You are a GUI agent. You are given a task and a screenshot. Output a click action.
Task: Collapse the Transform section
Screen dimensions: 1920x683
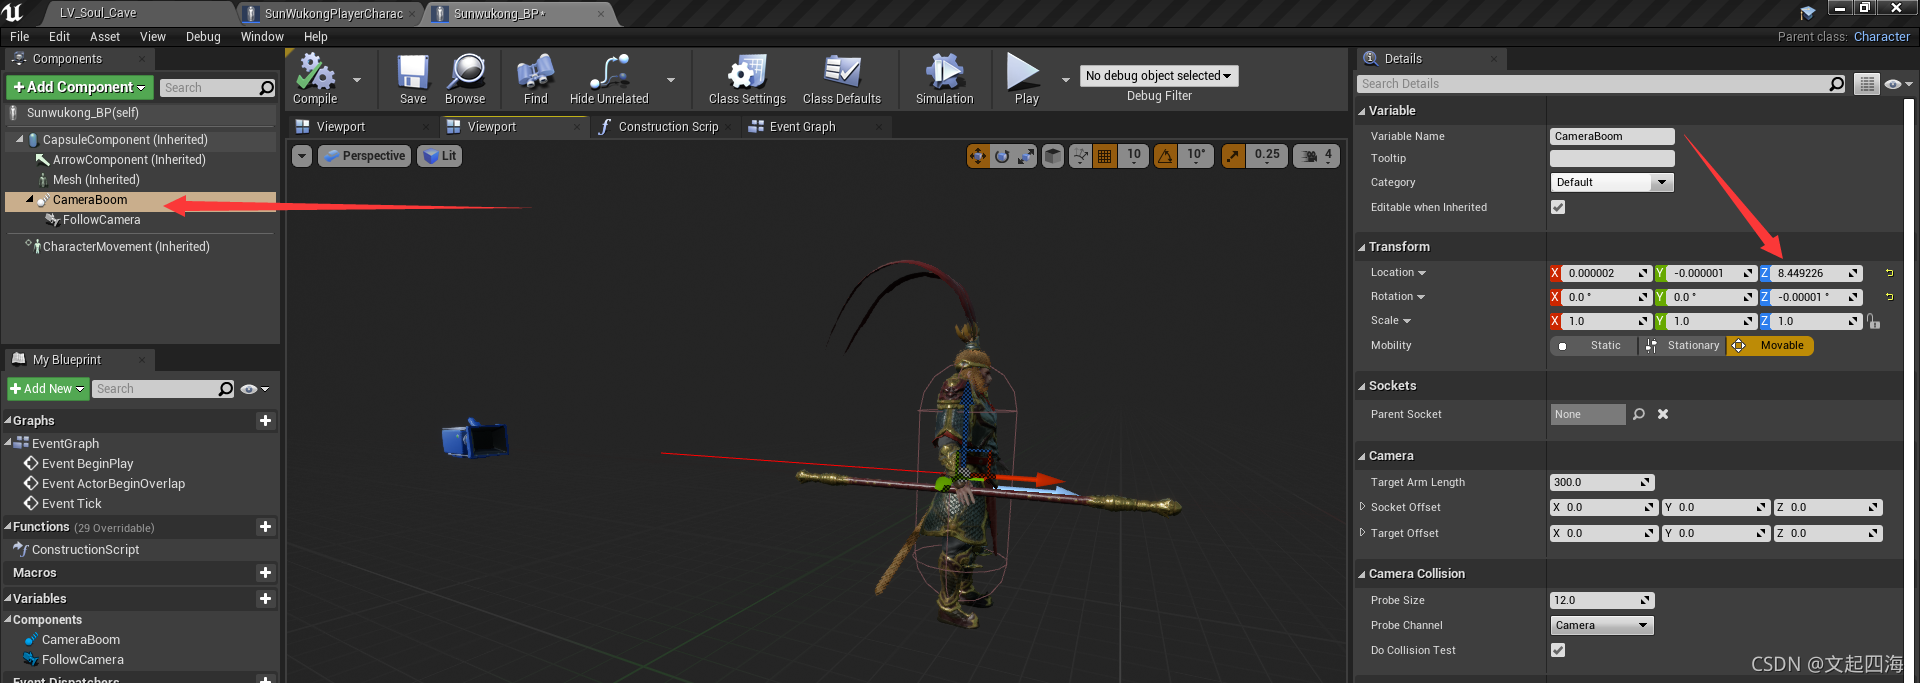(1362, 247)
